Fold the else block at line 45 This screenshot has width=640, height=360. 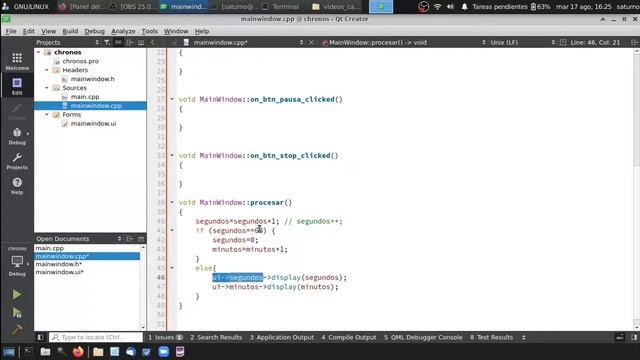click(172, 268)
